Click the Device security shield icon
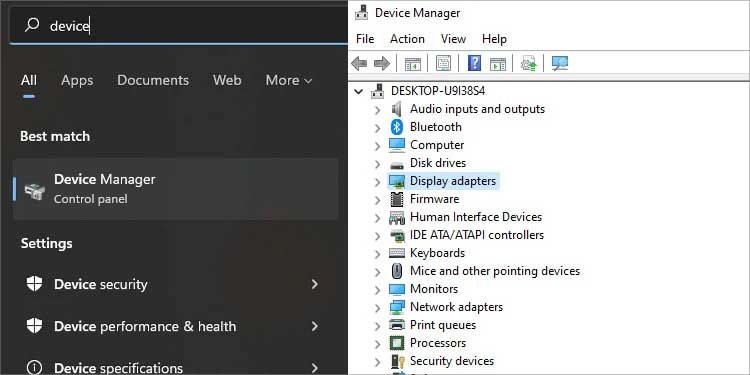This screenshot has width=750, height=375. click(34, 284)
